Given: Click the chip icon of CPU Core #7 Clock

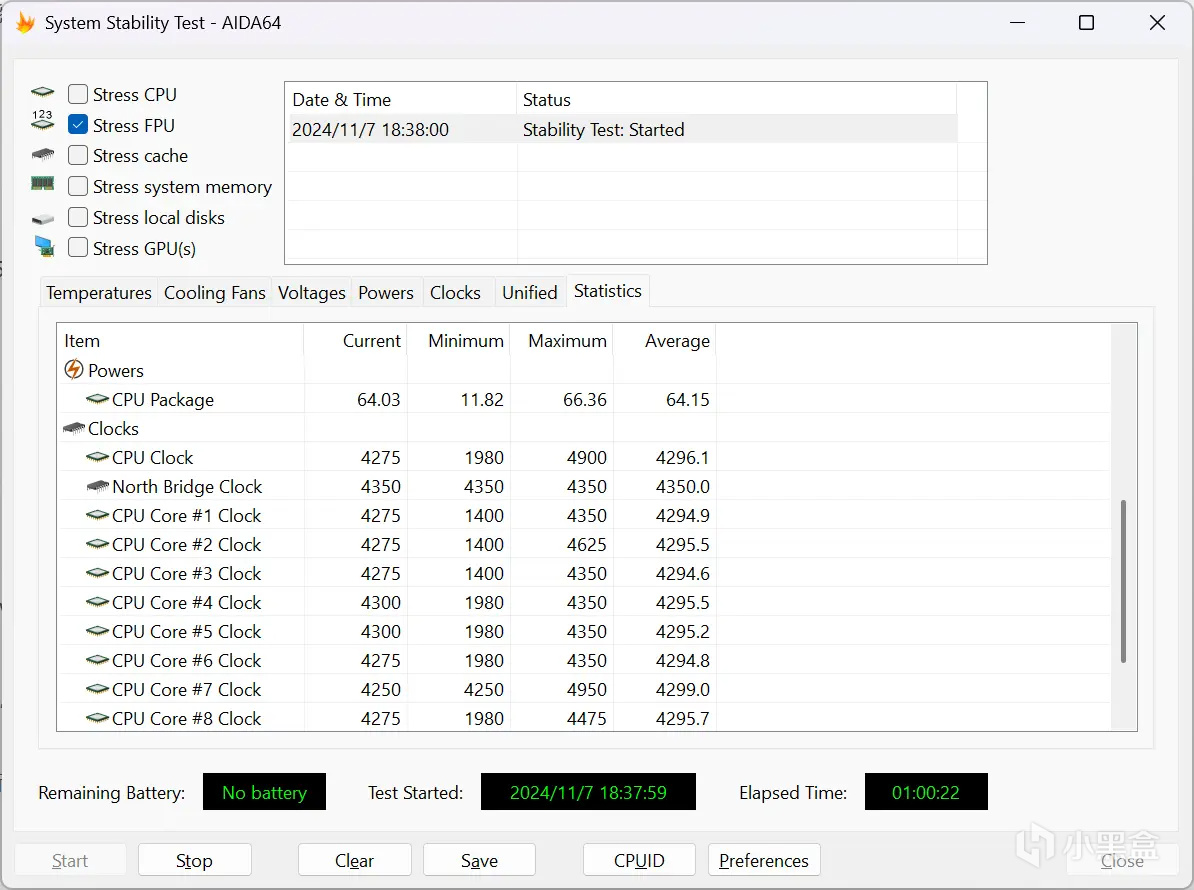Looking at the screenshot, I should pyautogui.click(x=97, y=688).
